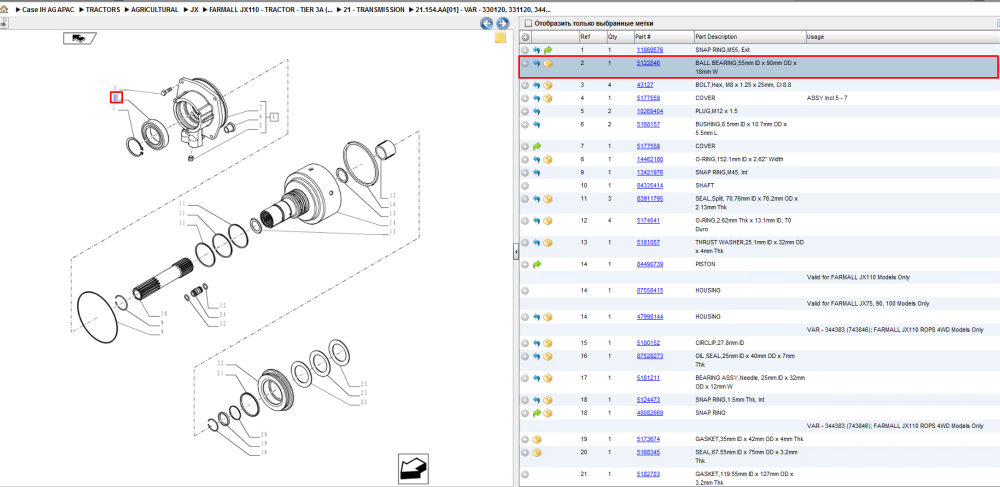This screenshot has width=1000, height=487.
Task: Select the 'SHAFT' description text
Action: (703, 185)
